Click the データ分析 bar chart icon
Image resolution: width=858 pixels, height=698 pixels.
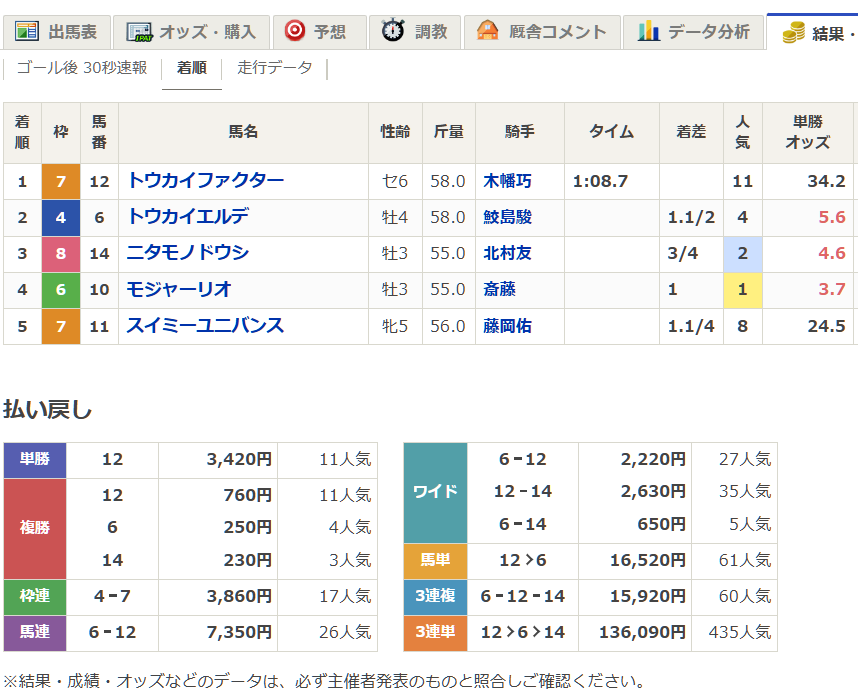[x=648, y=31]
